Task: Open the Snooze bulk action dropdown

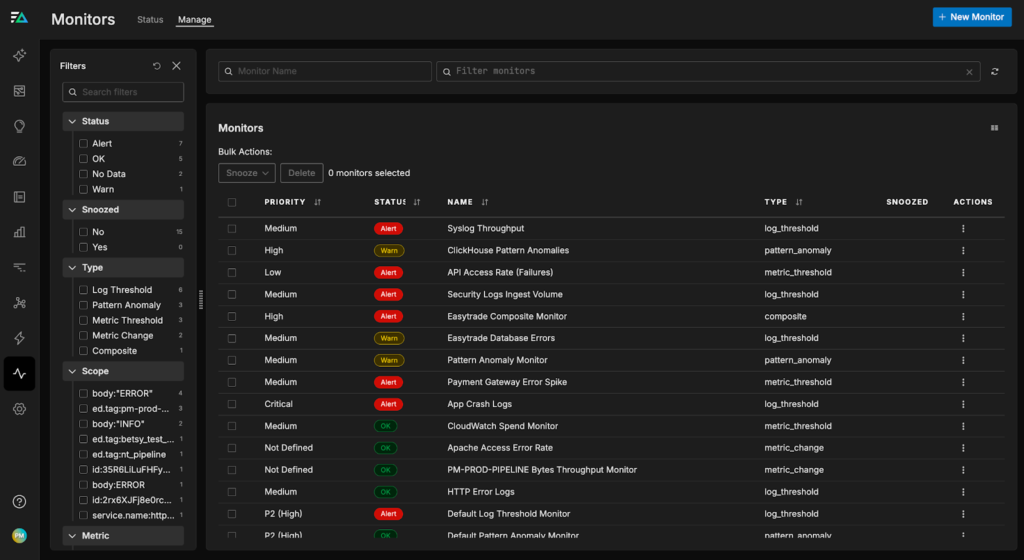Action: point(246,173)
